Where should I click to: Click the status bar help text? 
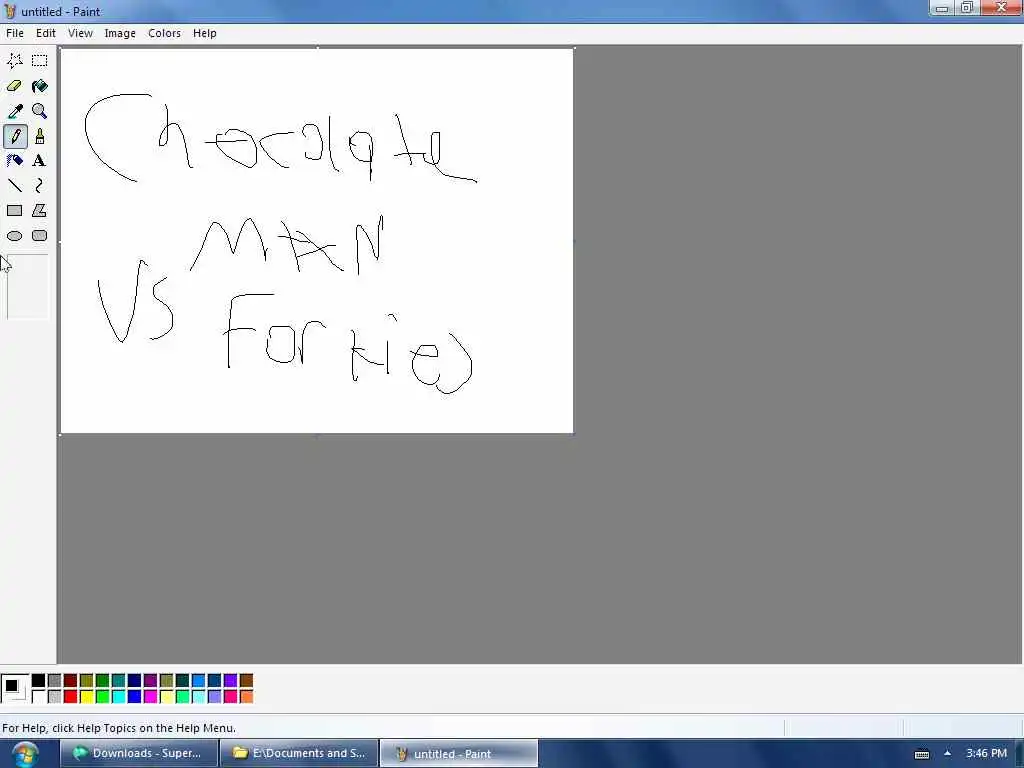coord(119,728)
